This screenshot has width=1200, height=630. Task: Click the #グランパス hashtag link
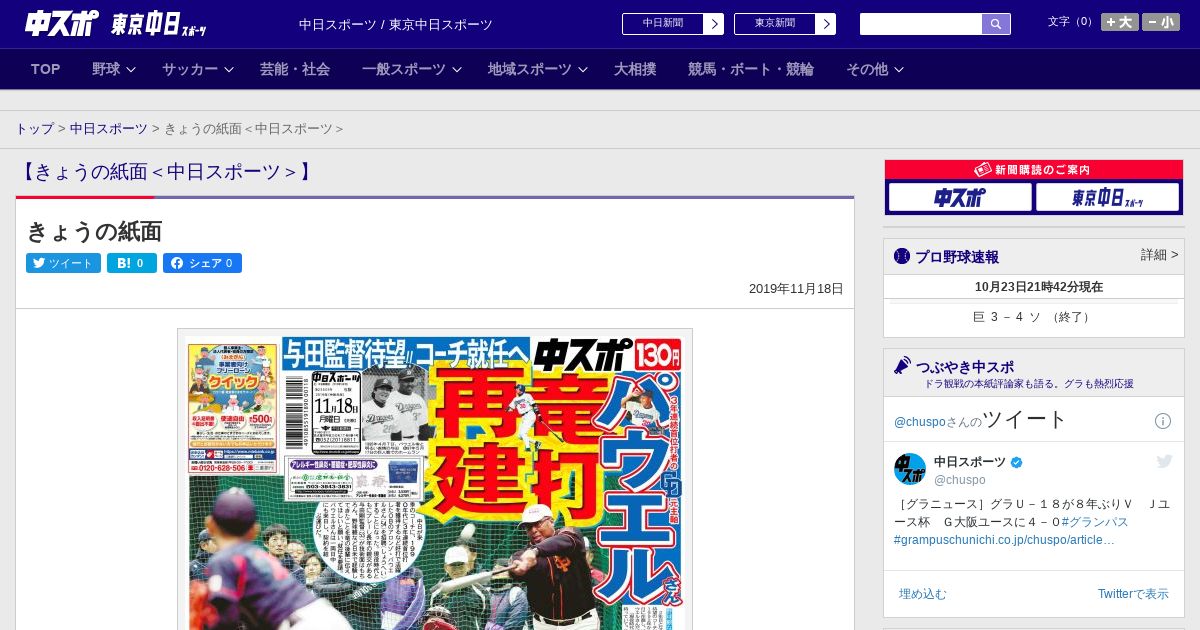pos(1095,522)
